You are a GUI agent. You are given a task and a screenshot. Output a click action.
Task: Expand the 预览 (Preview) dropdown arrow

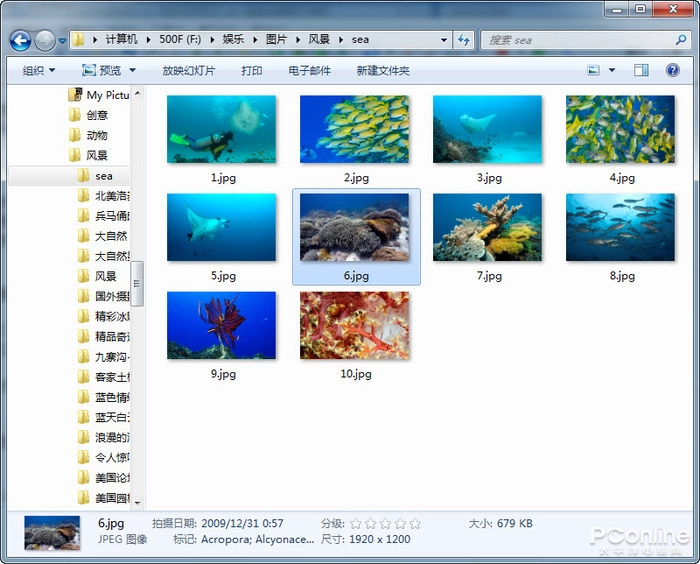click(132, 71)
